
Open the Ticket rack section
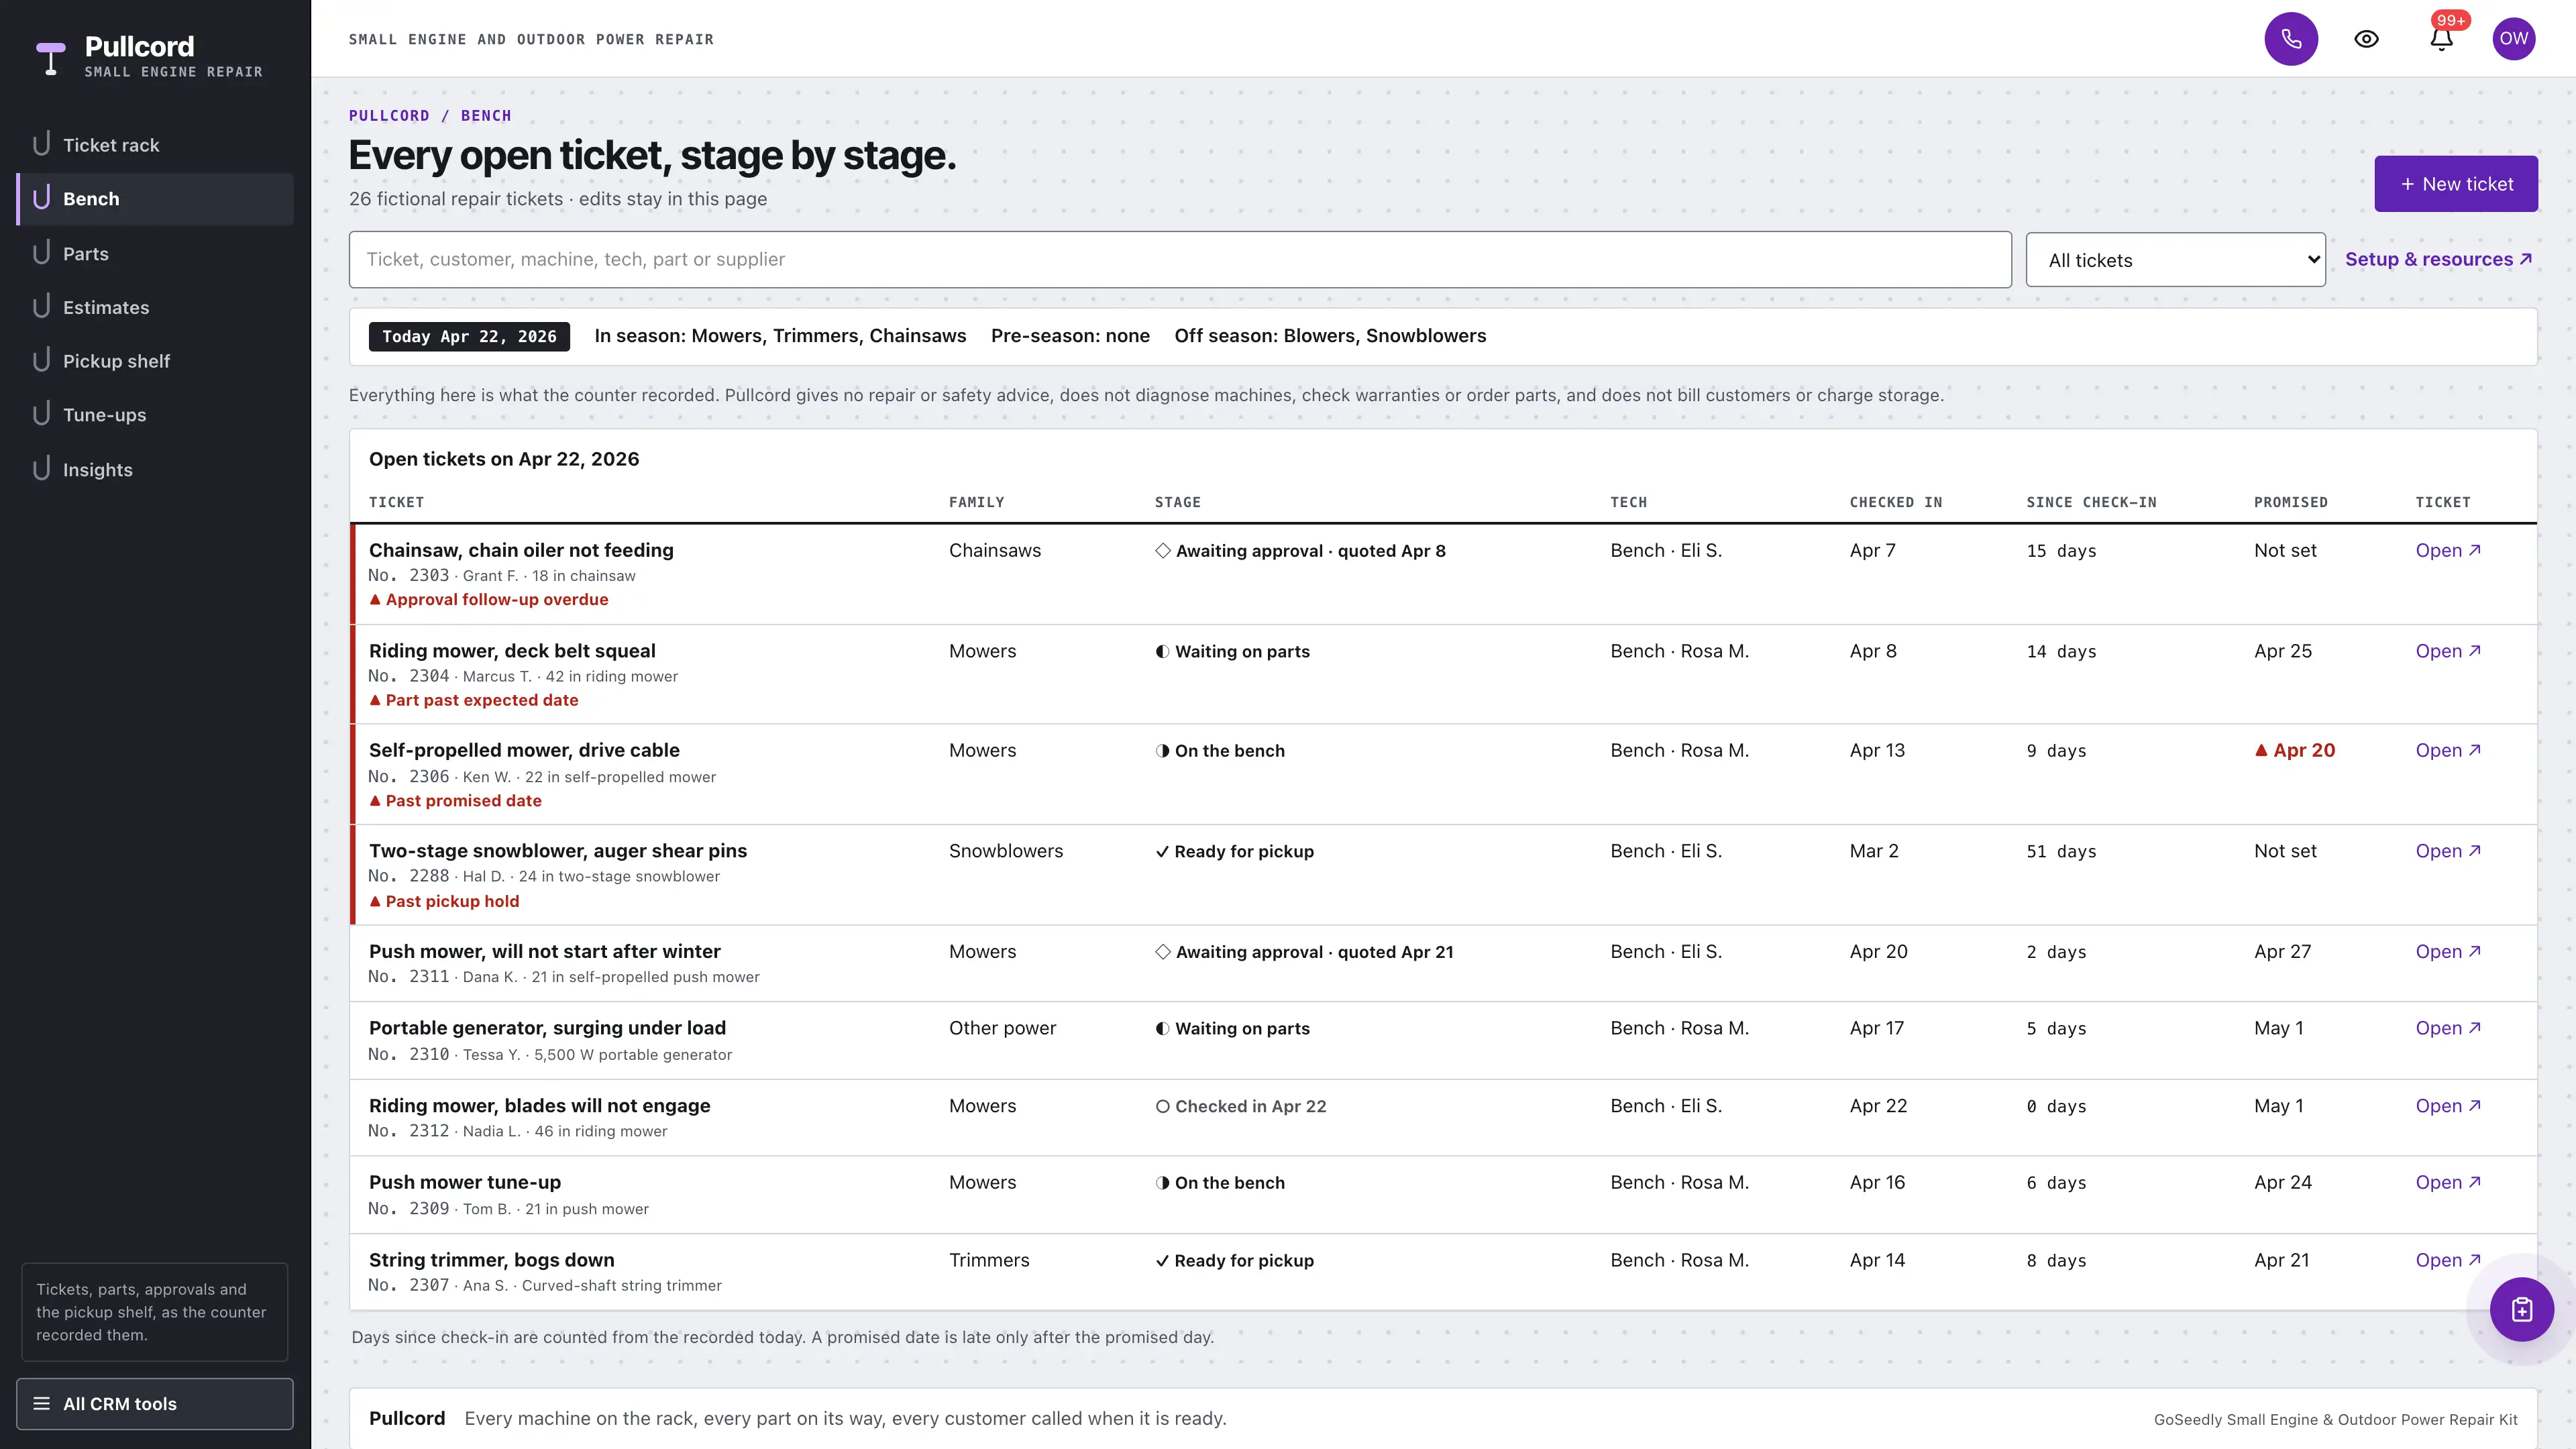[155, 145]
